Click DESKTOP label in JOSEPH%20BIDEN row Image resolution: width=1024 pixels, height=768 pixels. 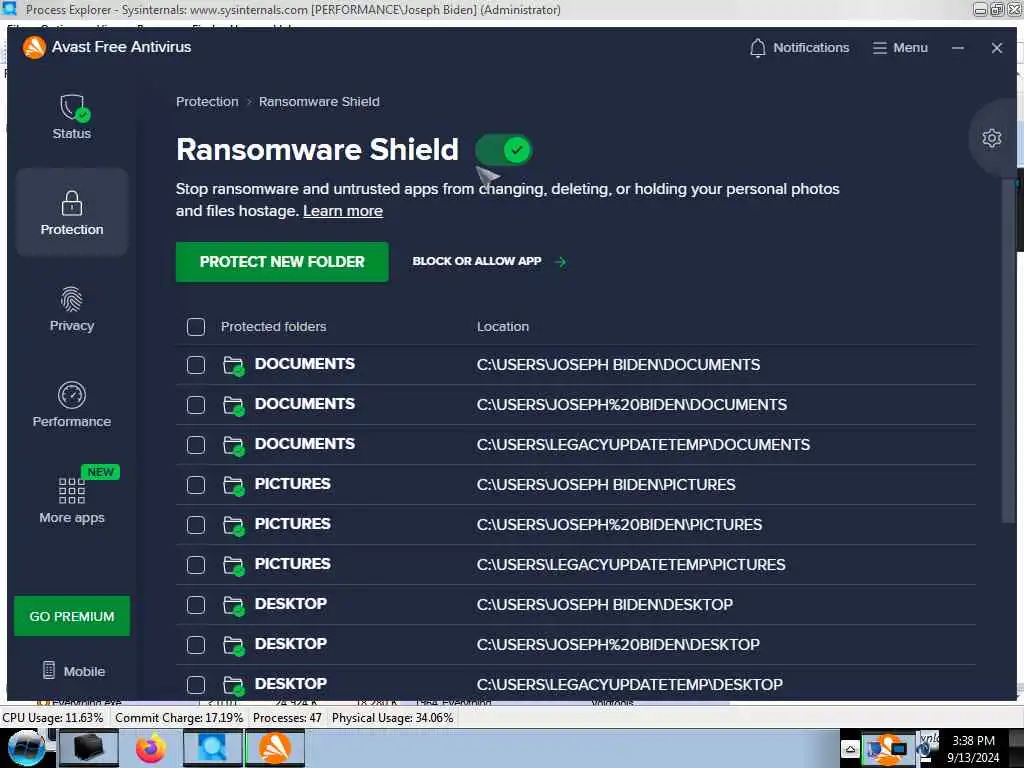[291, 644]
